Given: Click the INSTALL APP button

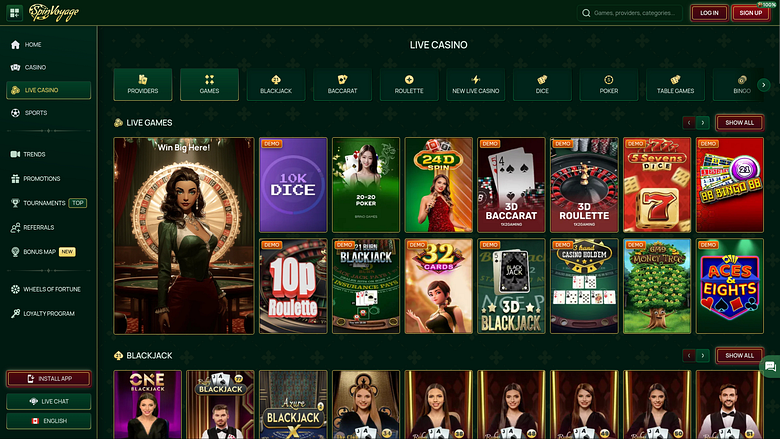Looking at the screenshot, I should pyautogui.click(x=48, y=379).
